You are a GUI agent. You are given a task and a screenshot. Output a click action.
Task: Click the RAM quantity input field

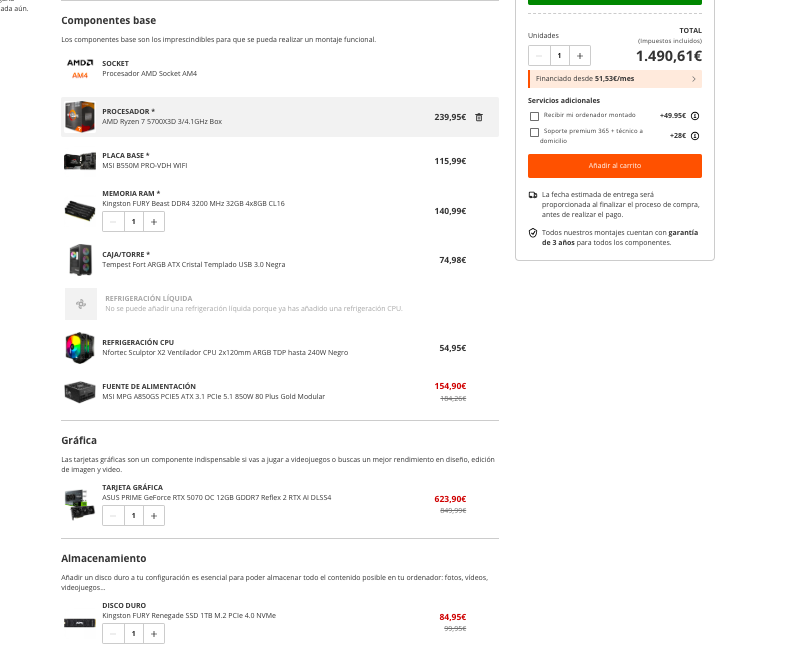coord(133,222)
